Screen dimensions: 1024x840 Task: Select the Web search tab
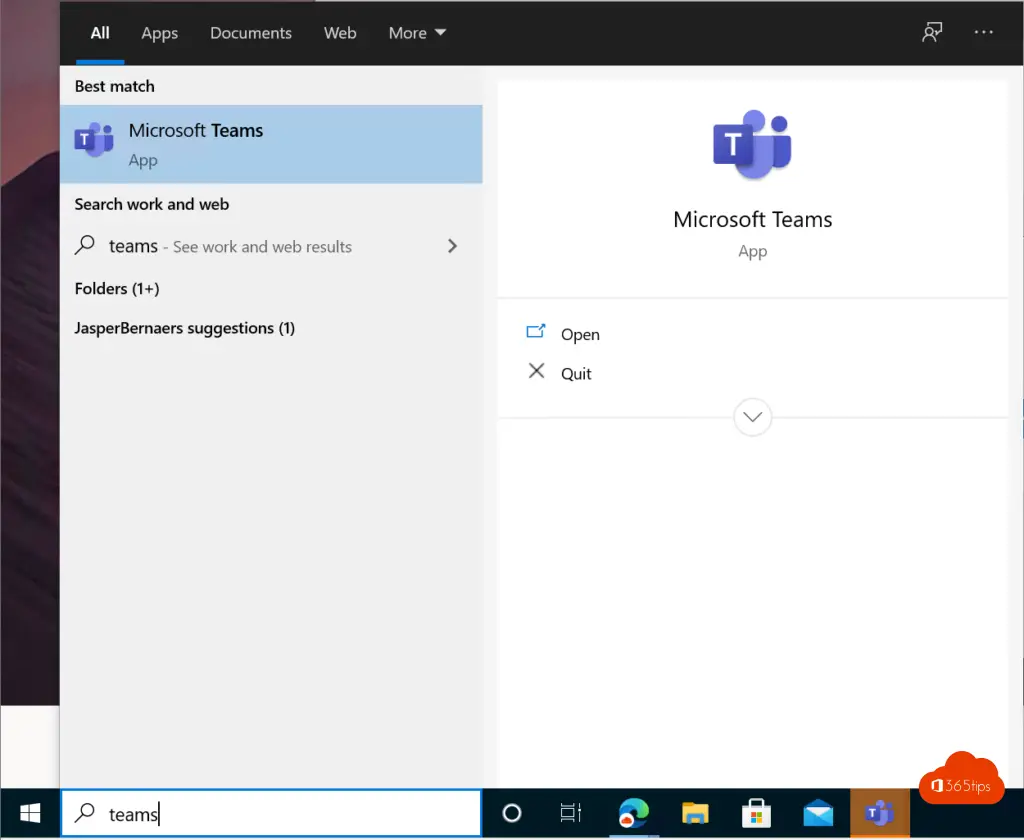340,33
